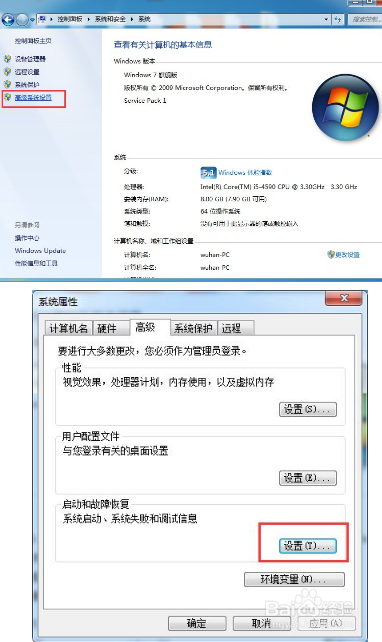
Task: Click the 更改设置 link
Action: click(x=347, y=255)
